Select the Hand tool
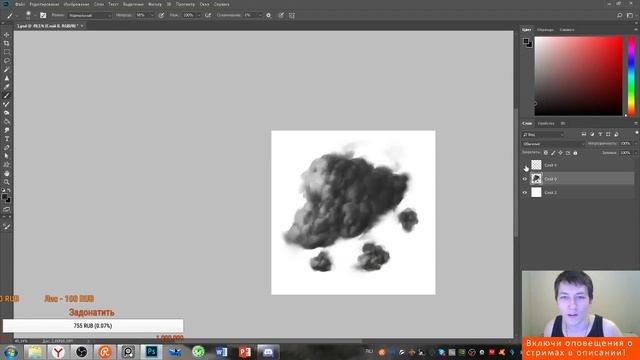The height and width of the screenshot is (360, 640). click(7, 173)
